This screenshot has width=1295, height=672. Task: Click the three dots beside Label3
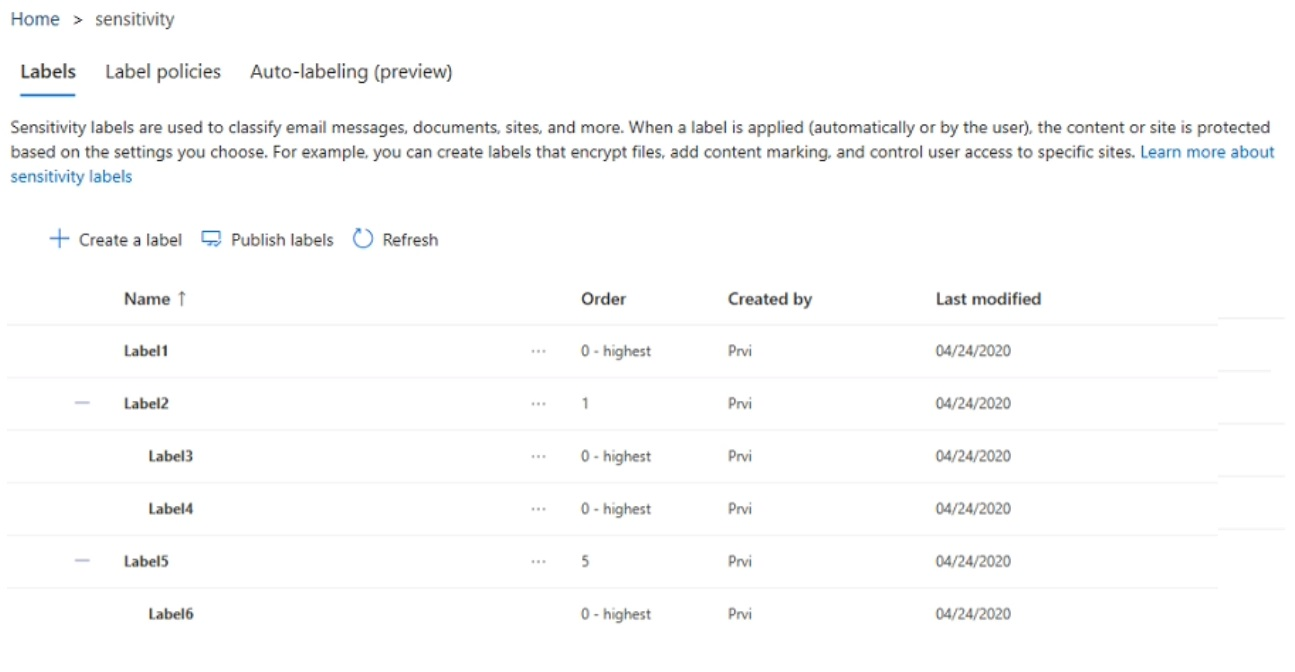539,457
